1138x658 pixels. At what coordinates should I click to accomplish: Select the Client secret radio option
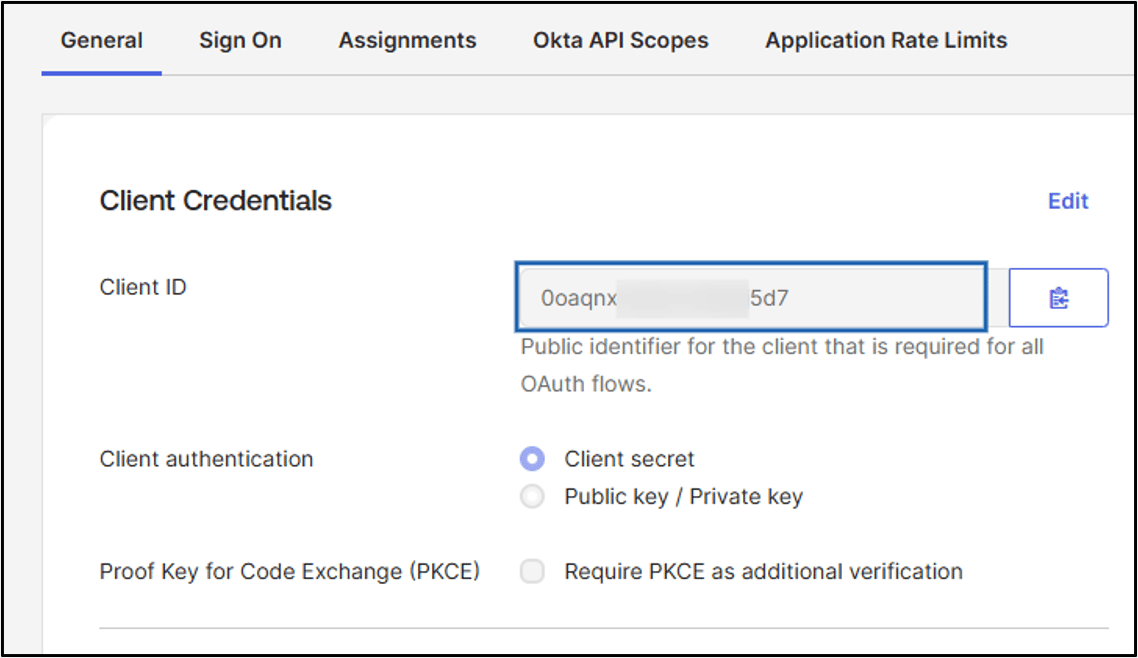click(532, 458)
